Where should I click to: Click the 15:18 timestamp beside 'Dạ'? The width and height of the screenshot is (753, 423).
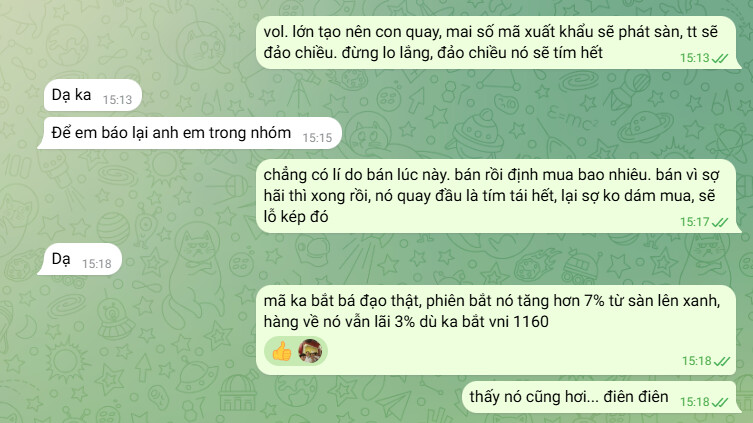tap(97, 264)
